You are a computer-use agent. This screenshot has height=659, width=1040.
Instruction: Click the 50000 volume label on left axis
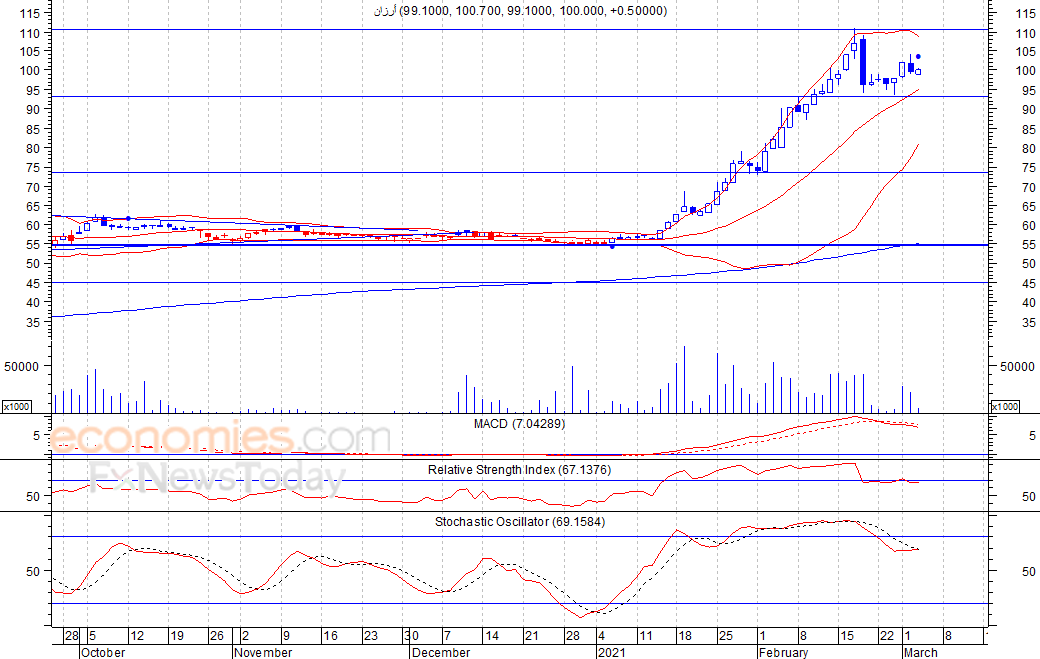22,366
